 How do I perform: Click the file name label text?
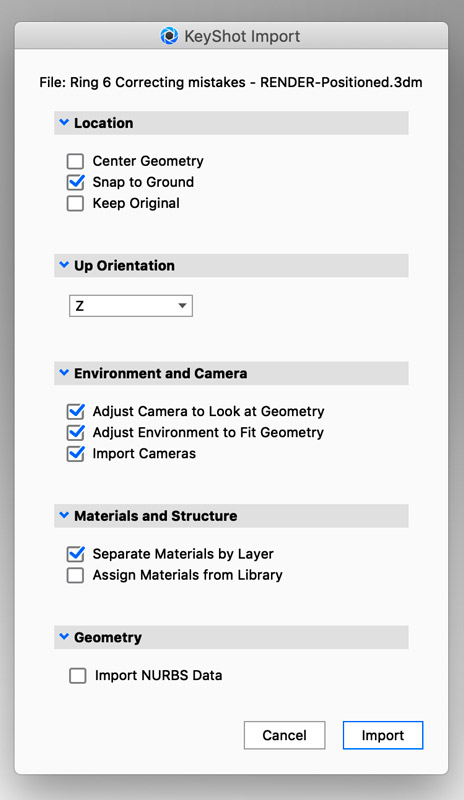coord(231,83)
